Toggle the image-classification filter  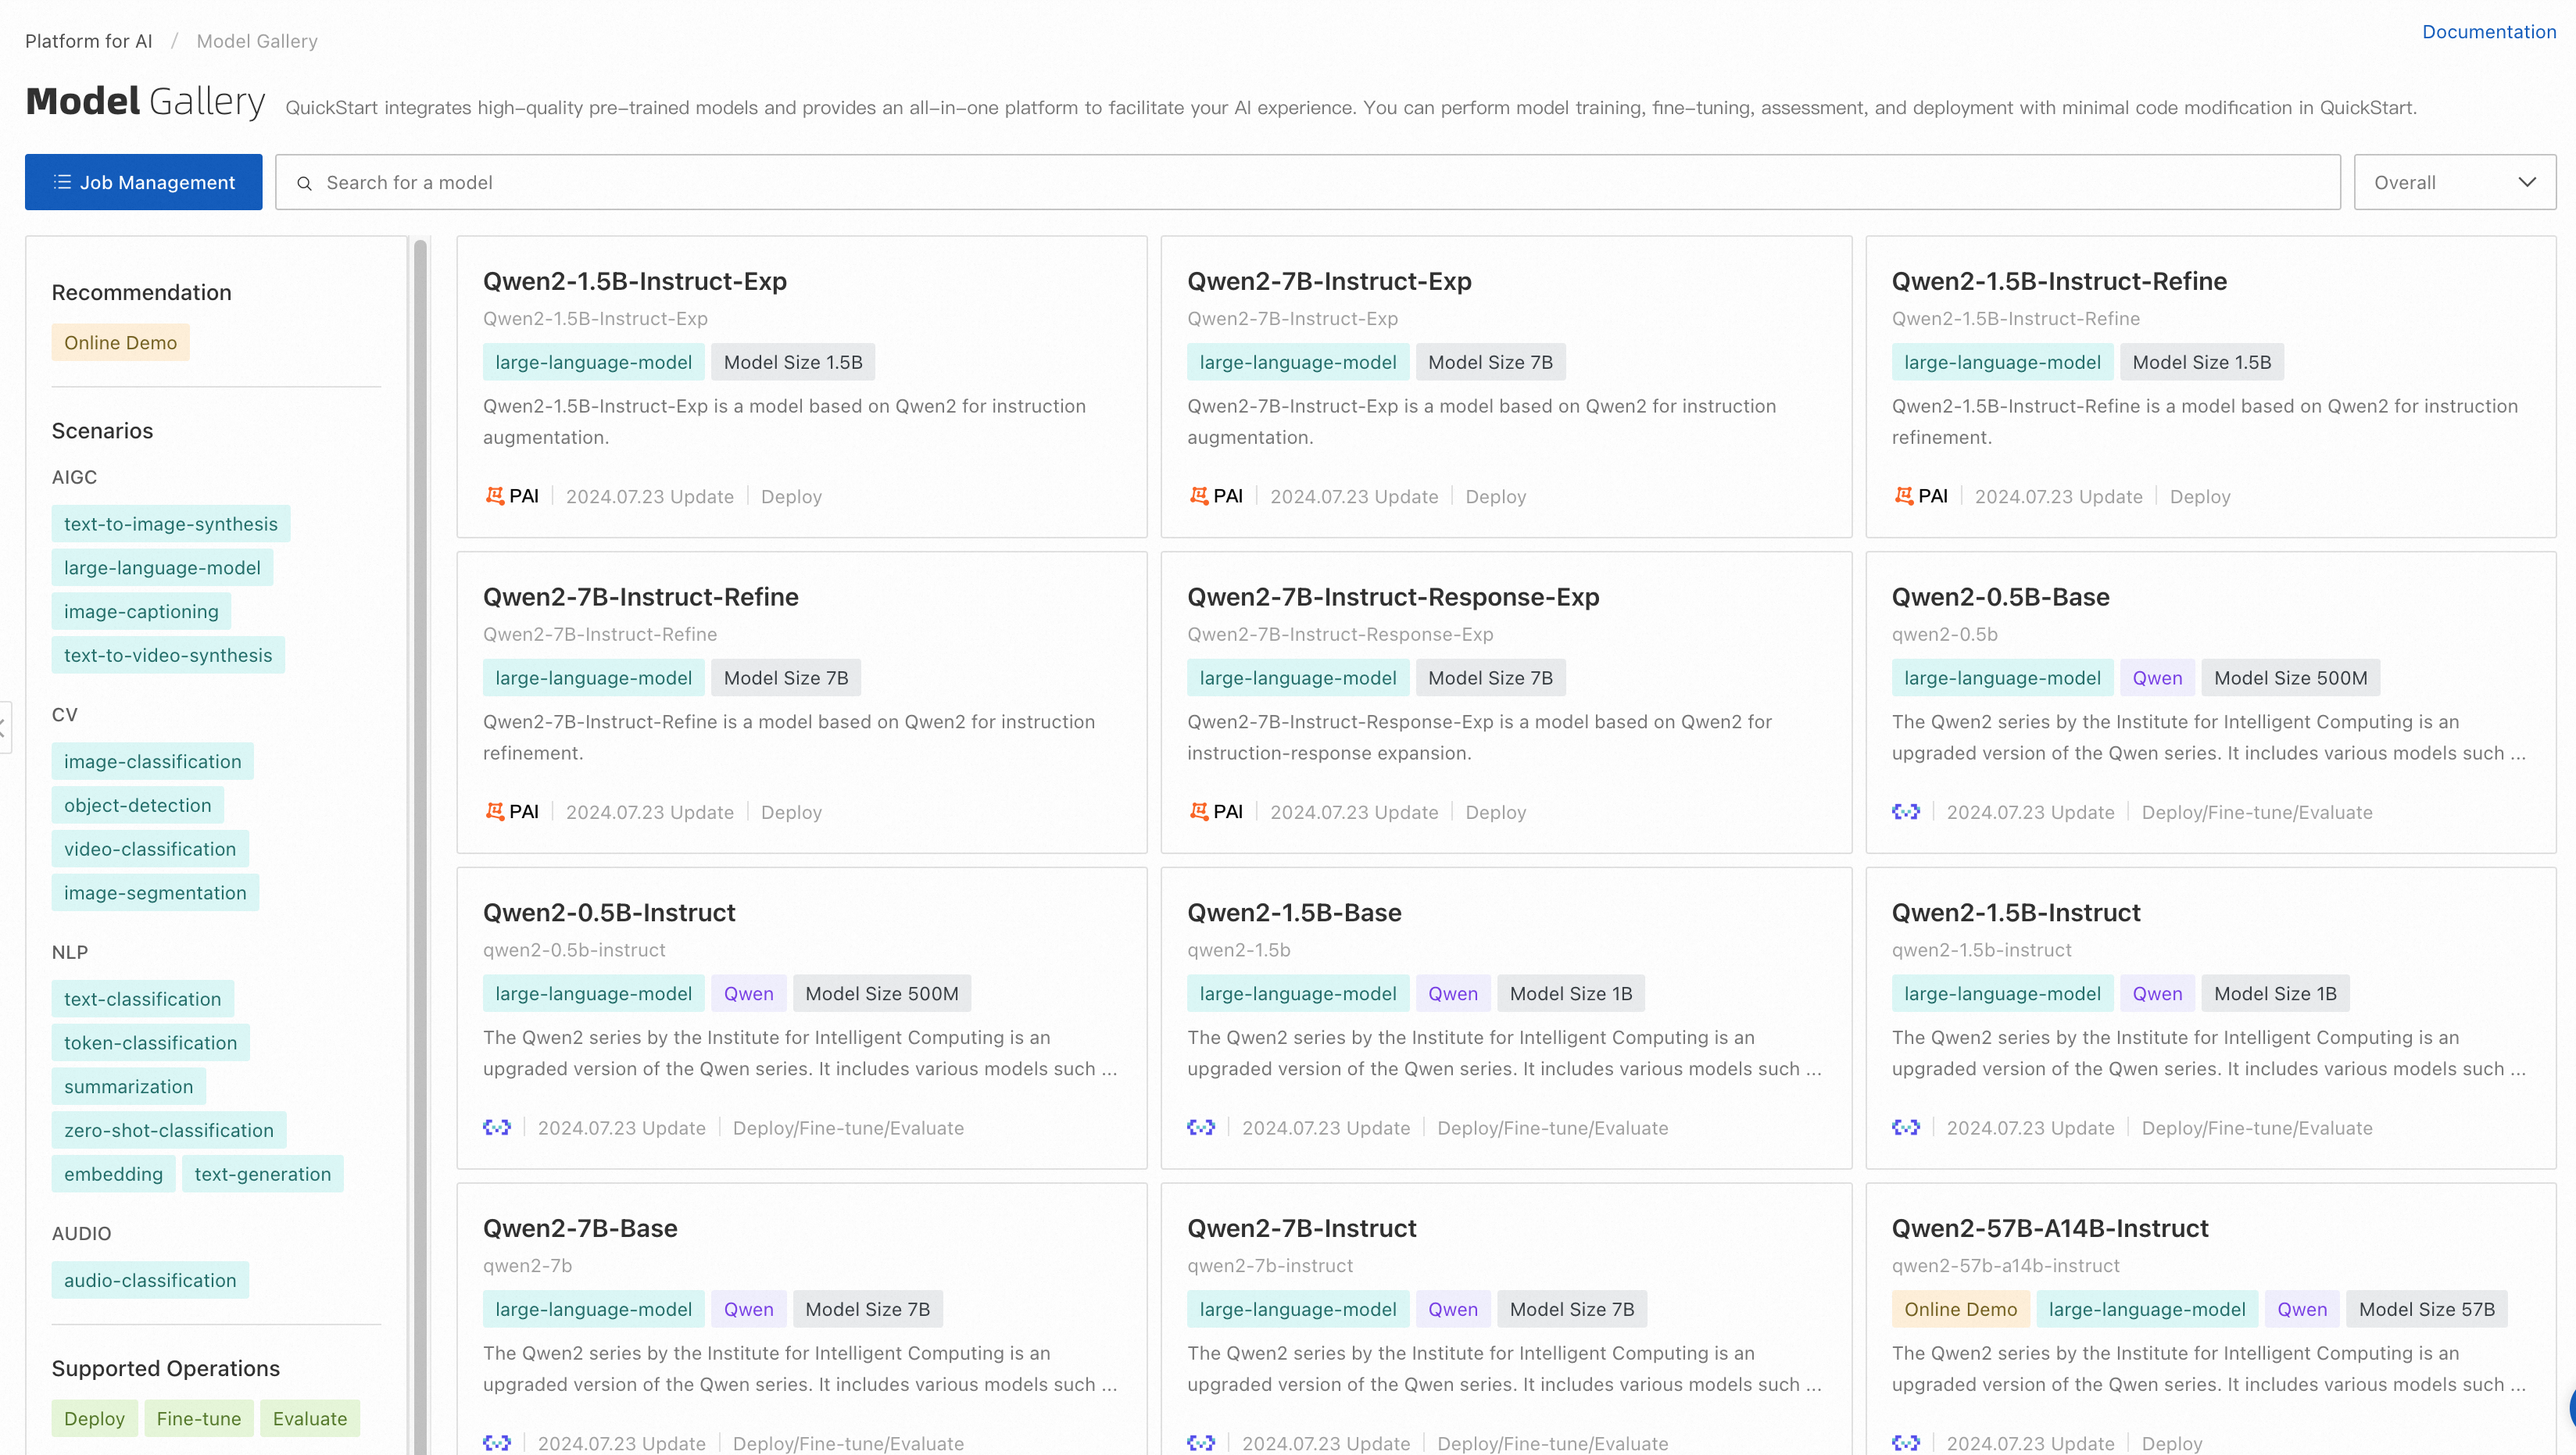(153, 762)
